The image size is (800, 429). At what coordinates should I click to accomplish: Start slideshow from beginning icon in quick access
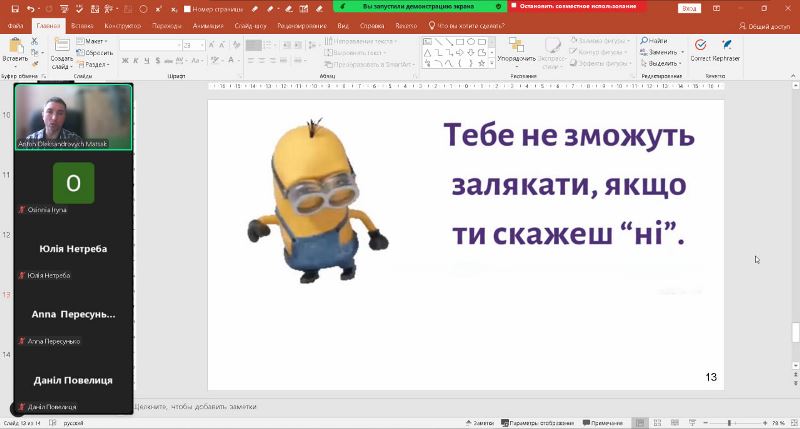[x=64, y=9]
